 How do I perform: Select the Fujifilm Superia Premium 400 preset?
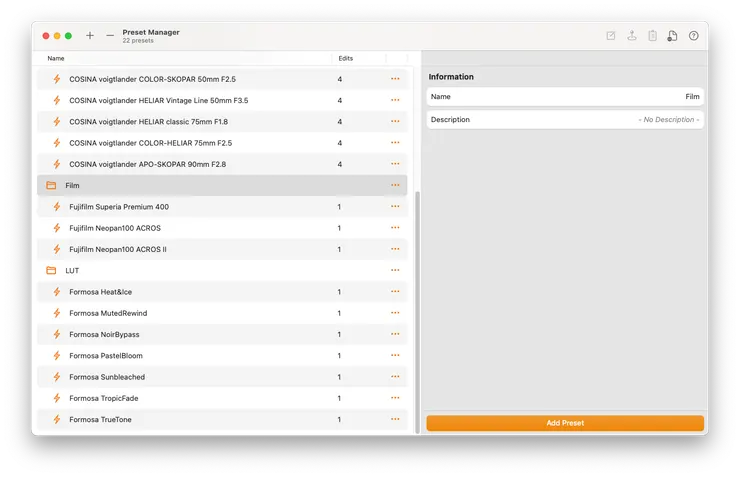(222, 207)
